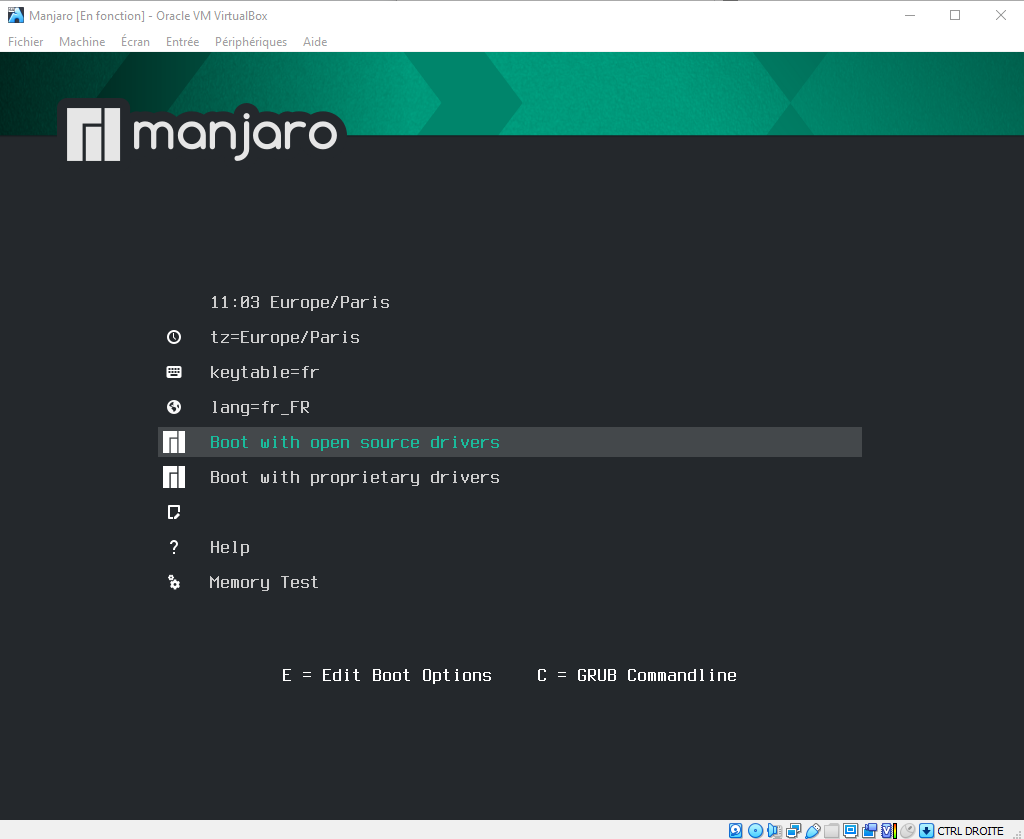
Task: Open the Fichier menu
Action: 25,42
